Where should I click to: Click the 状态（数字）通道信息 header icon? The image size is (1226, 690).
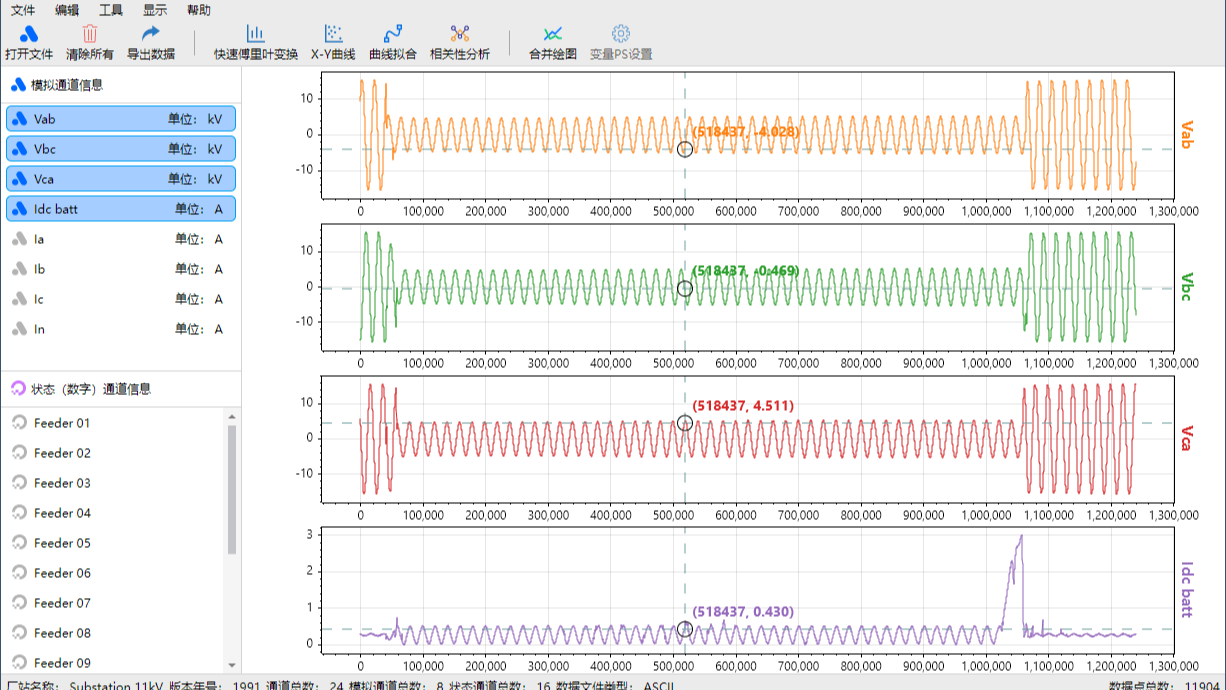17,389
